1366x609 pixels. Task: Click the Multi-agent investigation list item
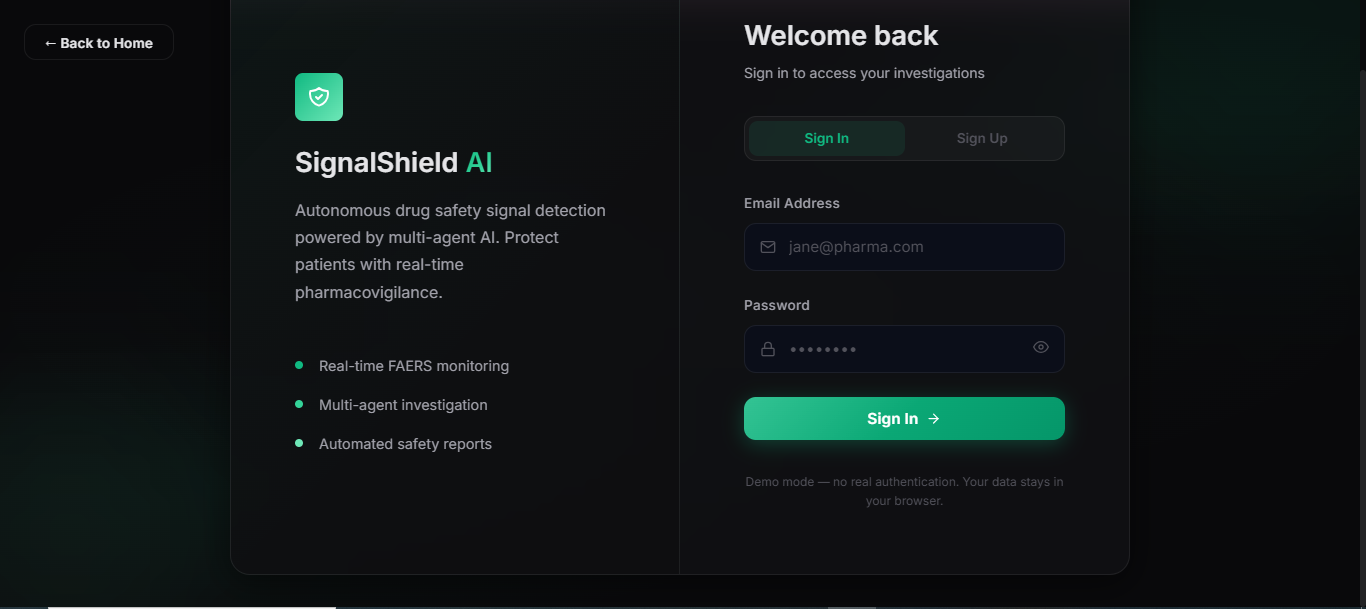(x=403, y=405)
